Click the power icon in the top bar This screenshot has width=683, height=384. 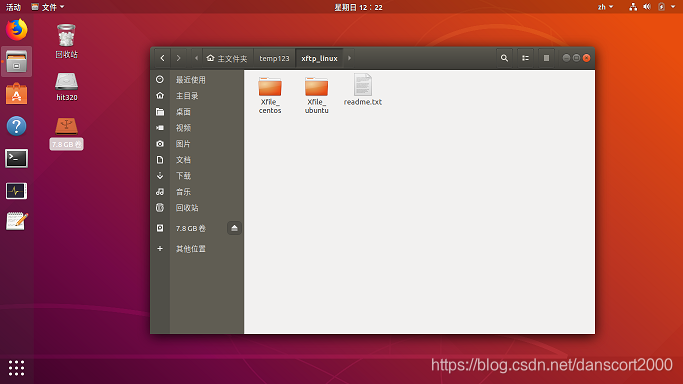pyautogui.click(x=661, y=7)
